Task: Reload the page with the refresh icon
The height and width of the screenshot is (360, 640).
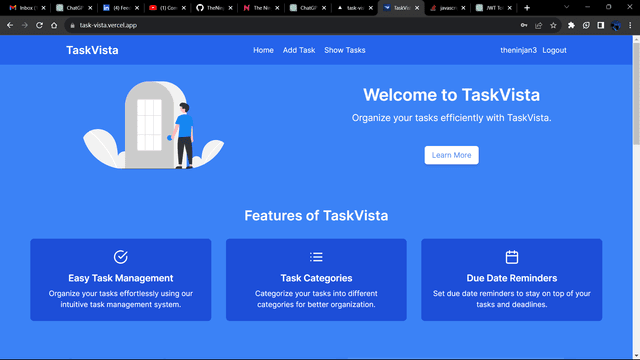Action: (39, 25)
